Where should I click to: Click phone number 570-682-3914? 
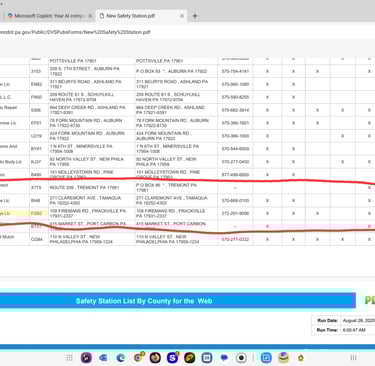pos(235,110)
